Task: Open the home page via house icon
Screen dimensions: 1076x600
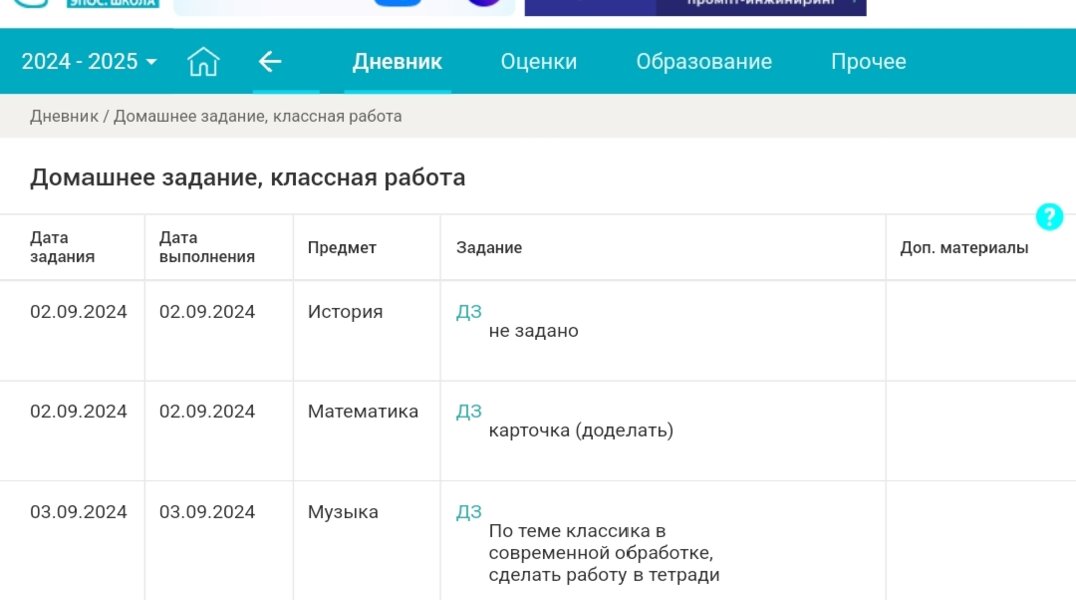Action: pyautogui.click(x=203, y=61)
